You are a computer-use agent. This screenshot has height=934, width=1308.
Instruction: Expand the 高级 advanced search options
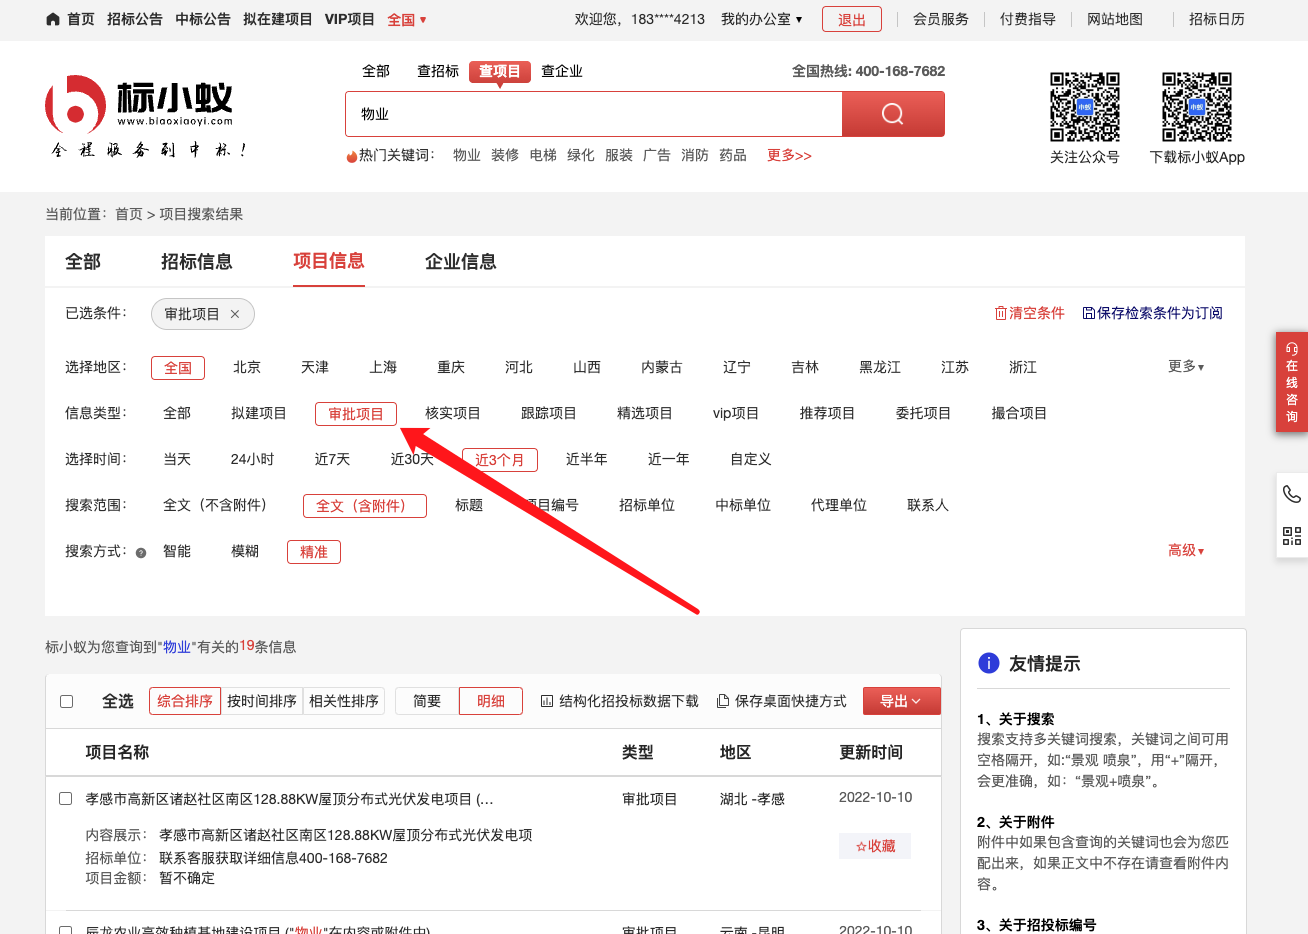(1185, 550)
